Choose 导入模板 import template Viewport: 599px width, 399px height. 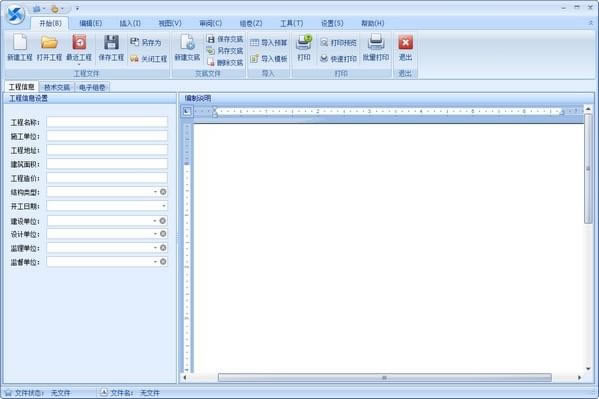269,58
